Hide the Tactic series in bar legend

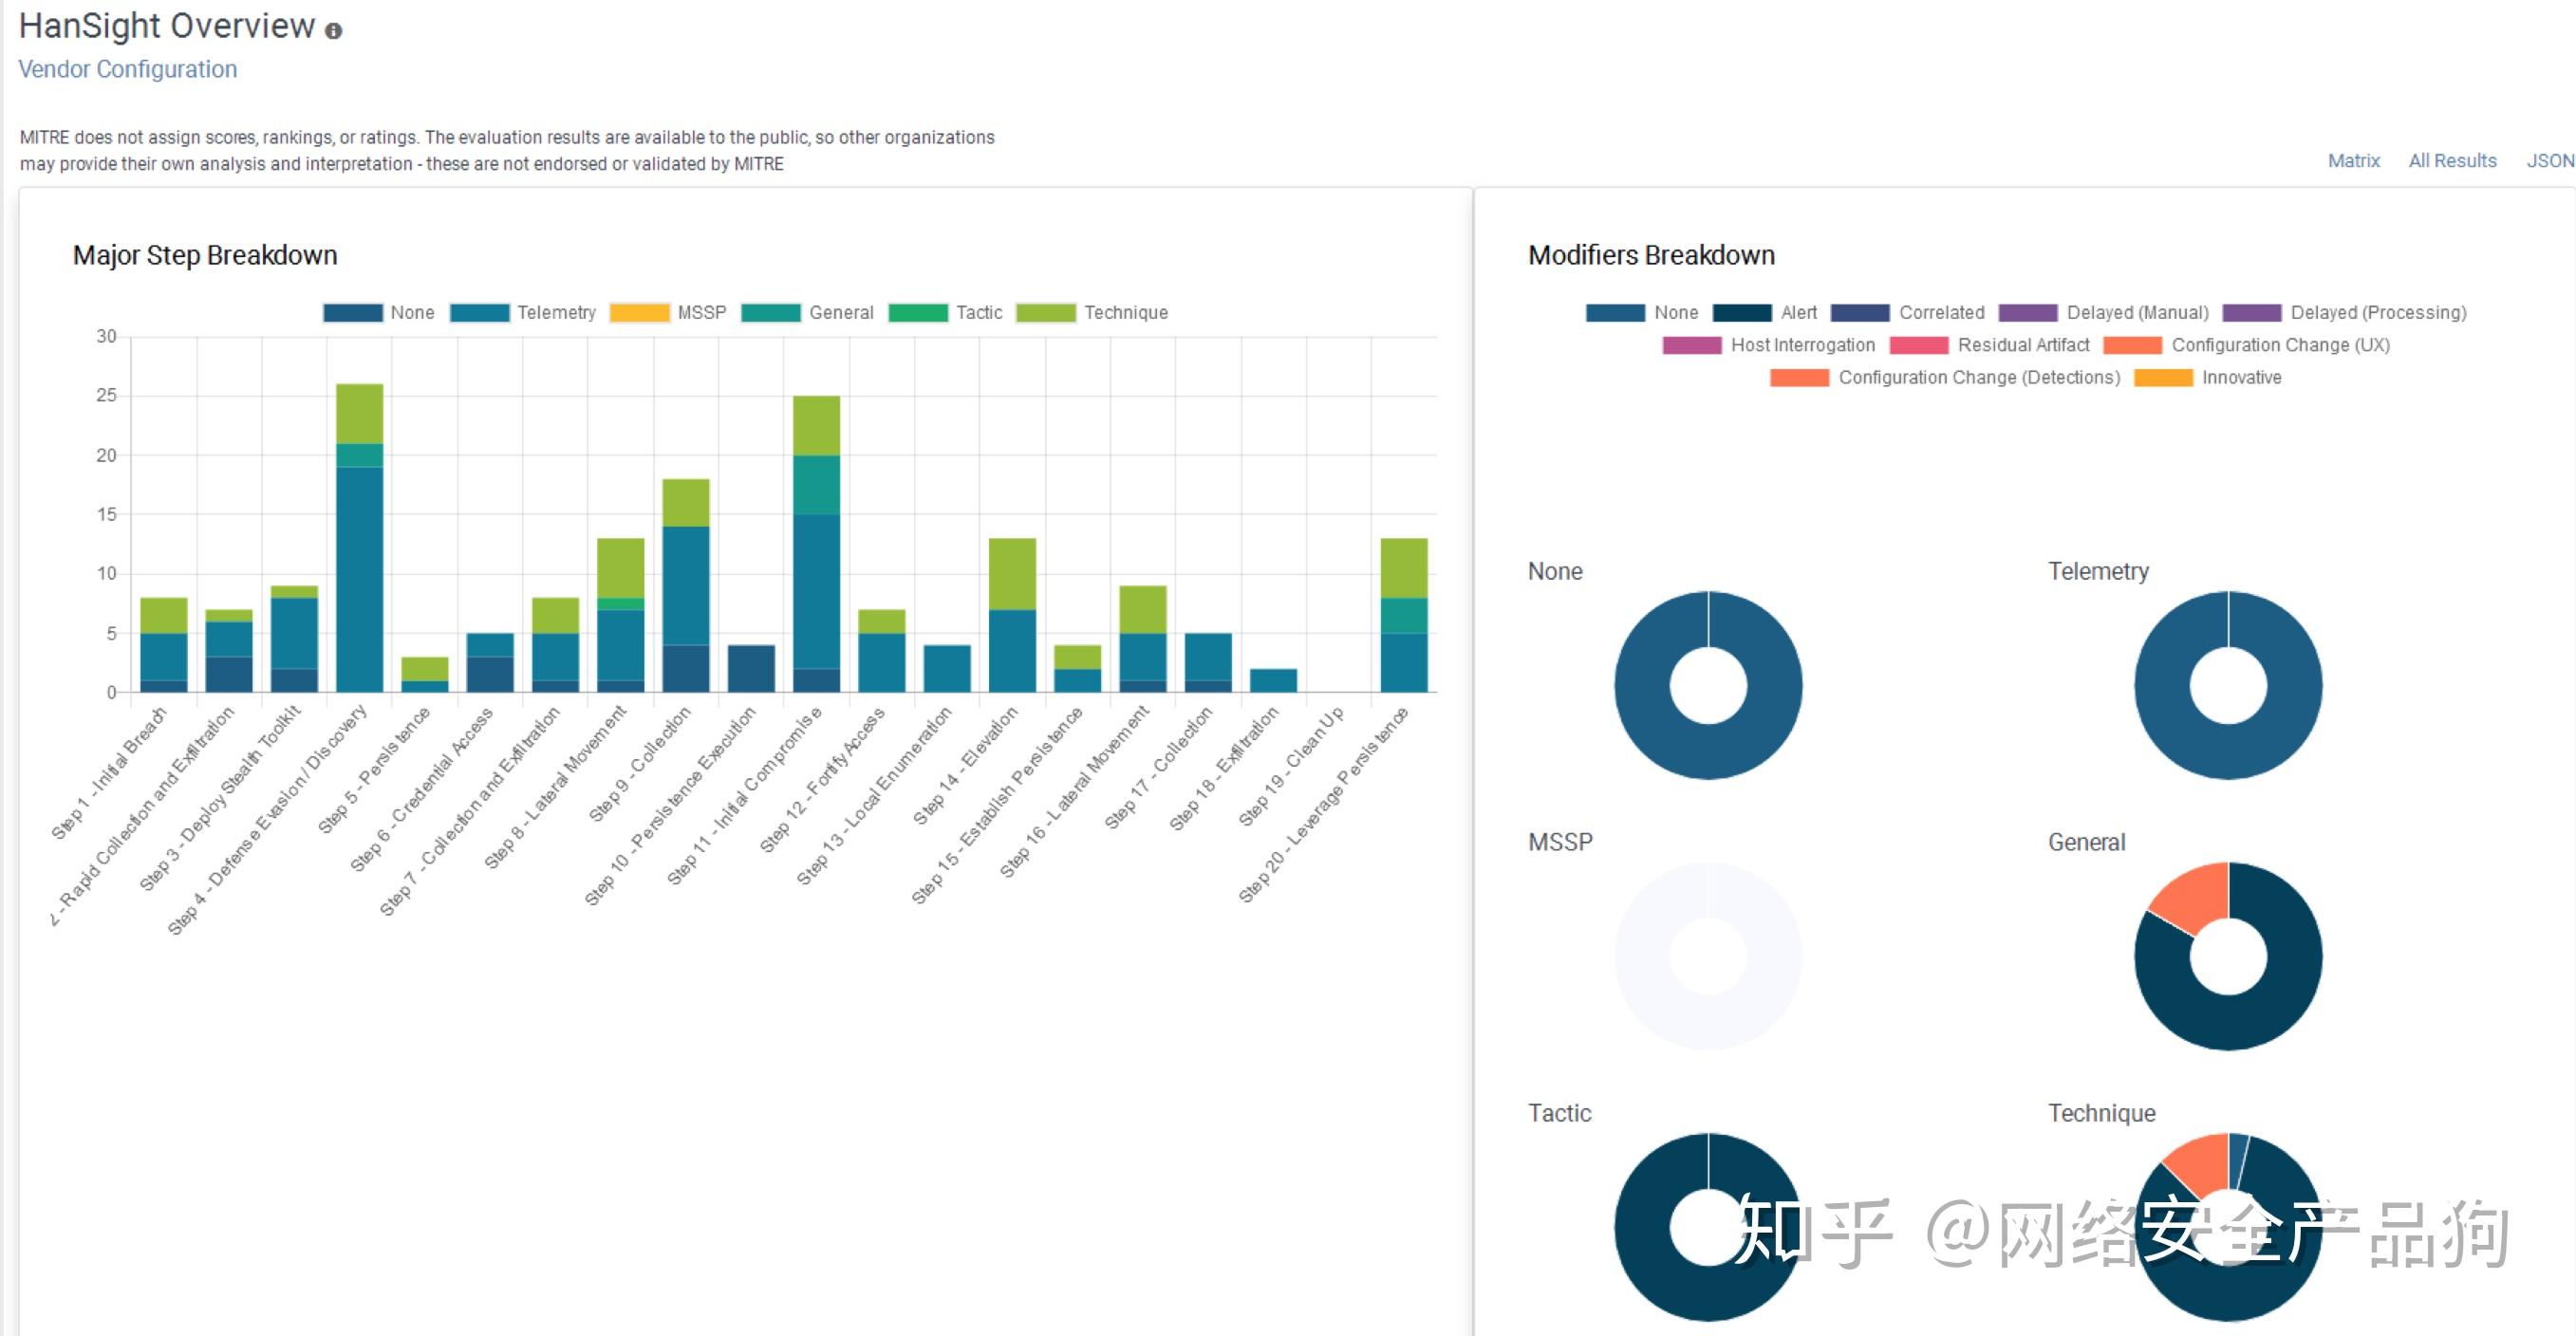[978, 313]
